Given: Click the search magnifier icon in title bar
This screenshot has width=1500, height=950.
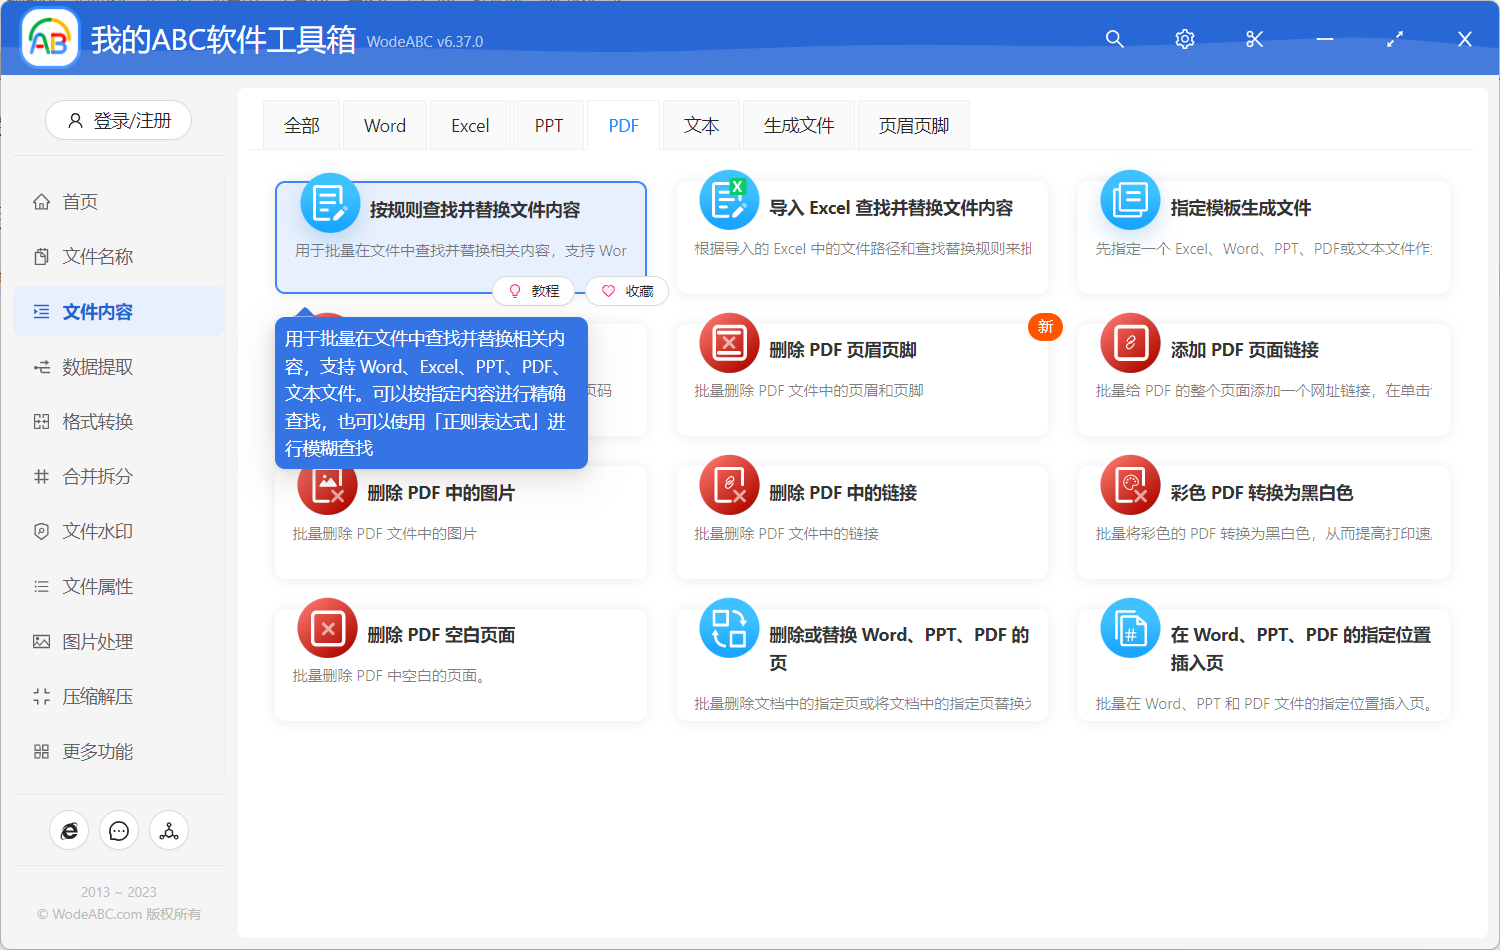Looking at the screenshot, I should coord(1114,39).
